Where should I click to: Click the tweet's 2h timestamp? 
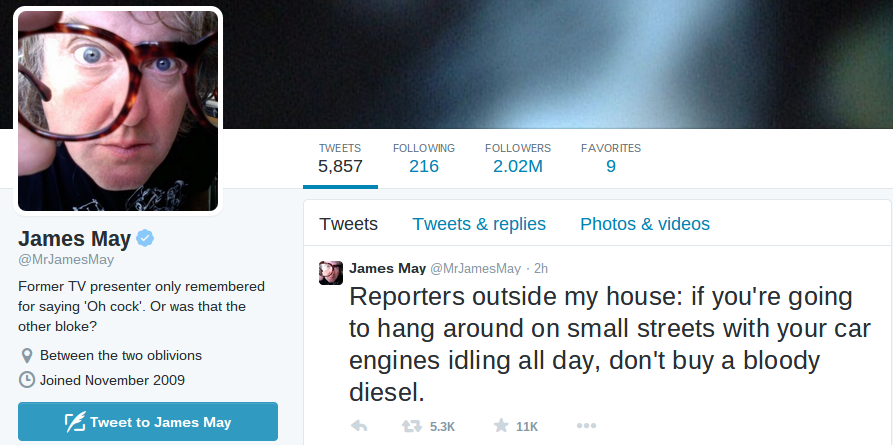point(541,268)
